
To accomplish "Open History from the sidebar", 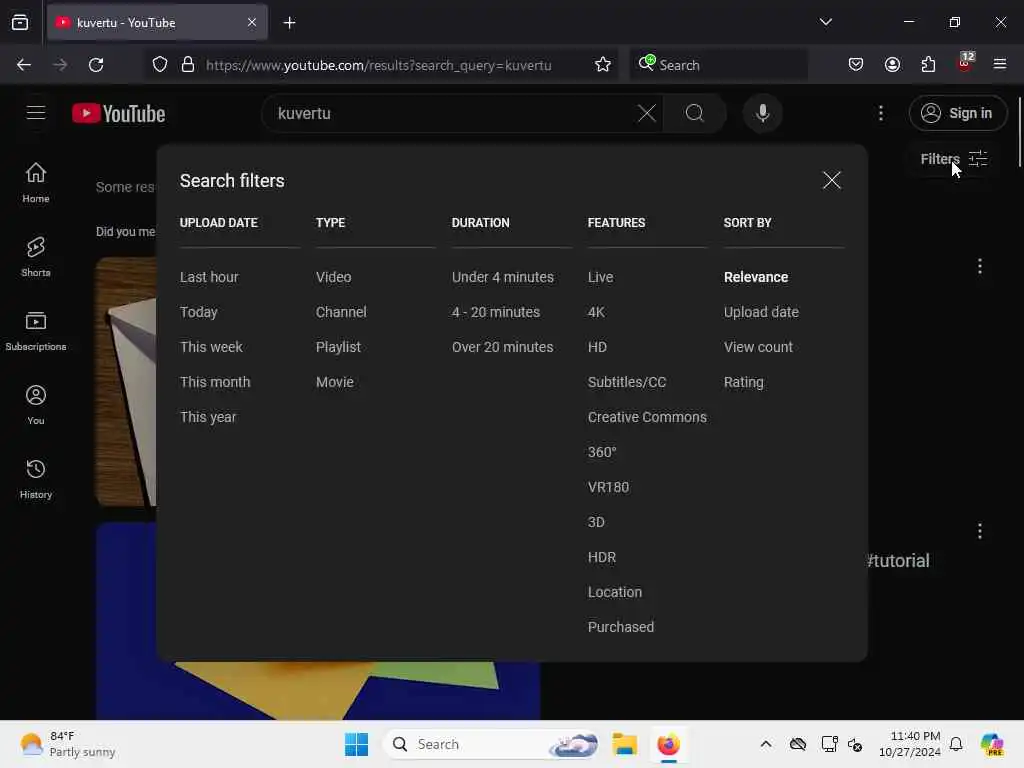I will click(36, 479).
